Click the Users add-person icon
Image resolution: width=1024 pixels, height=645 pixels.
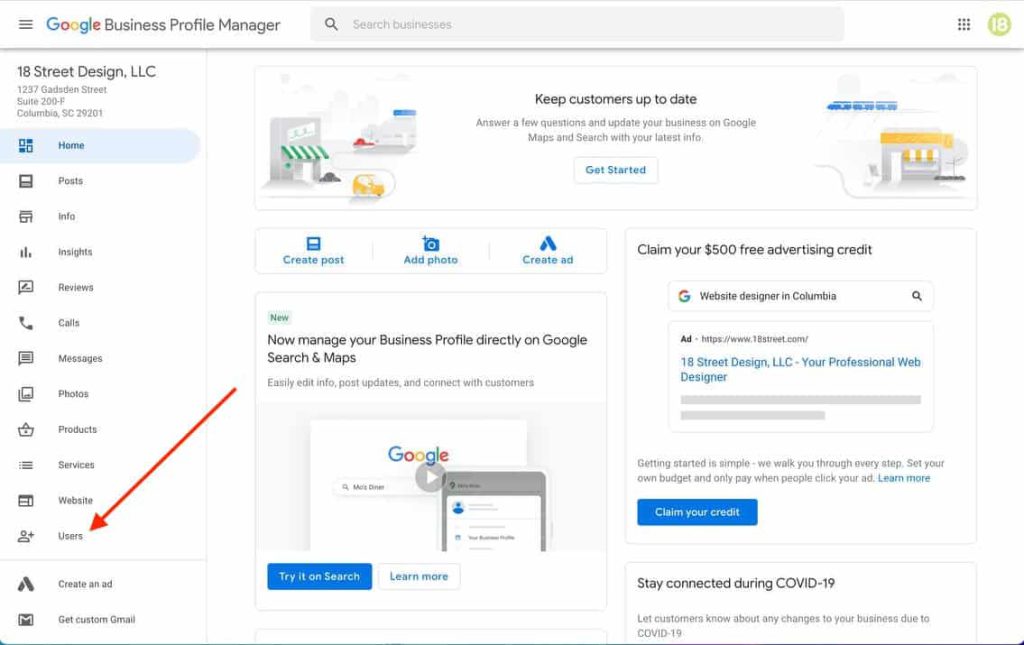[x=25, y=536]
